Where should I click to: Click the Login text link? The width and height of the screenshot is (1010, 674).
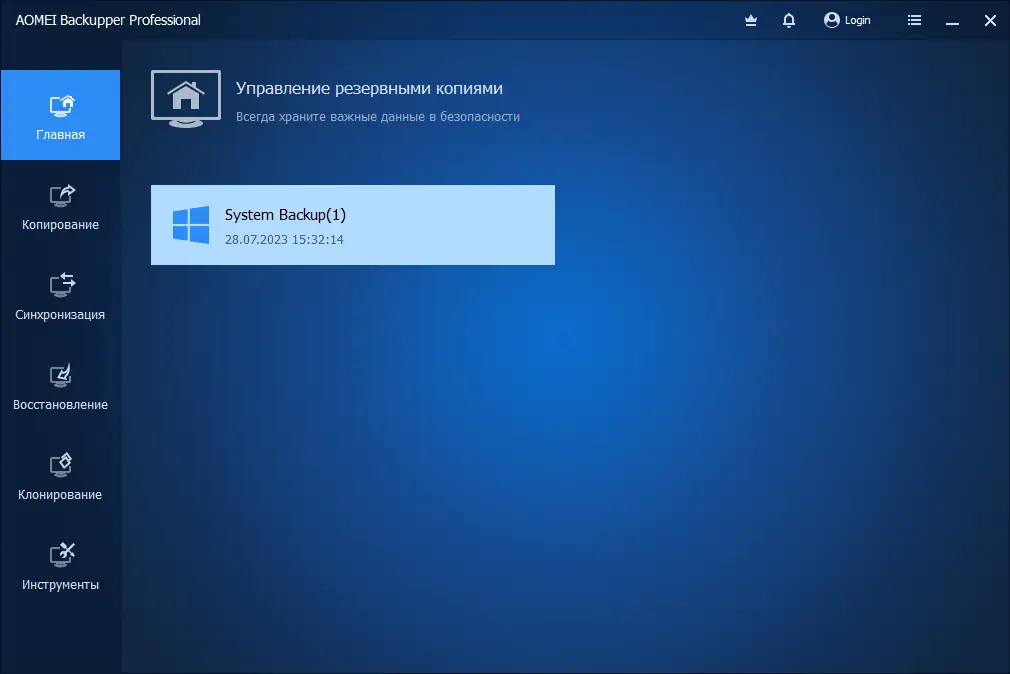point(857,21)
